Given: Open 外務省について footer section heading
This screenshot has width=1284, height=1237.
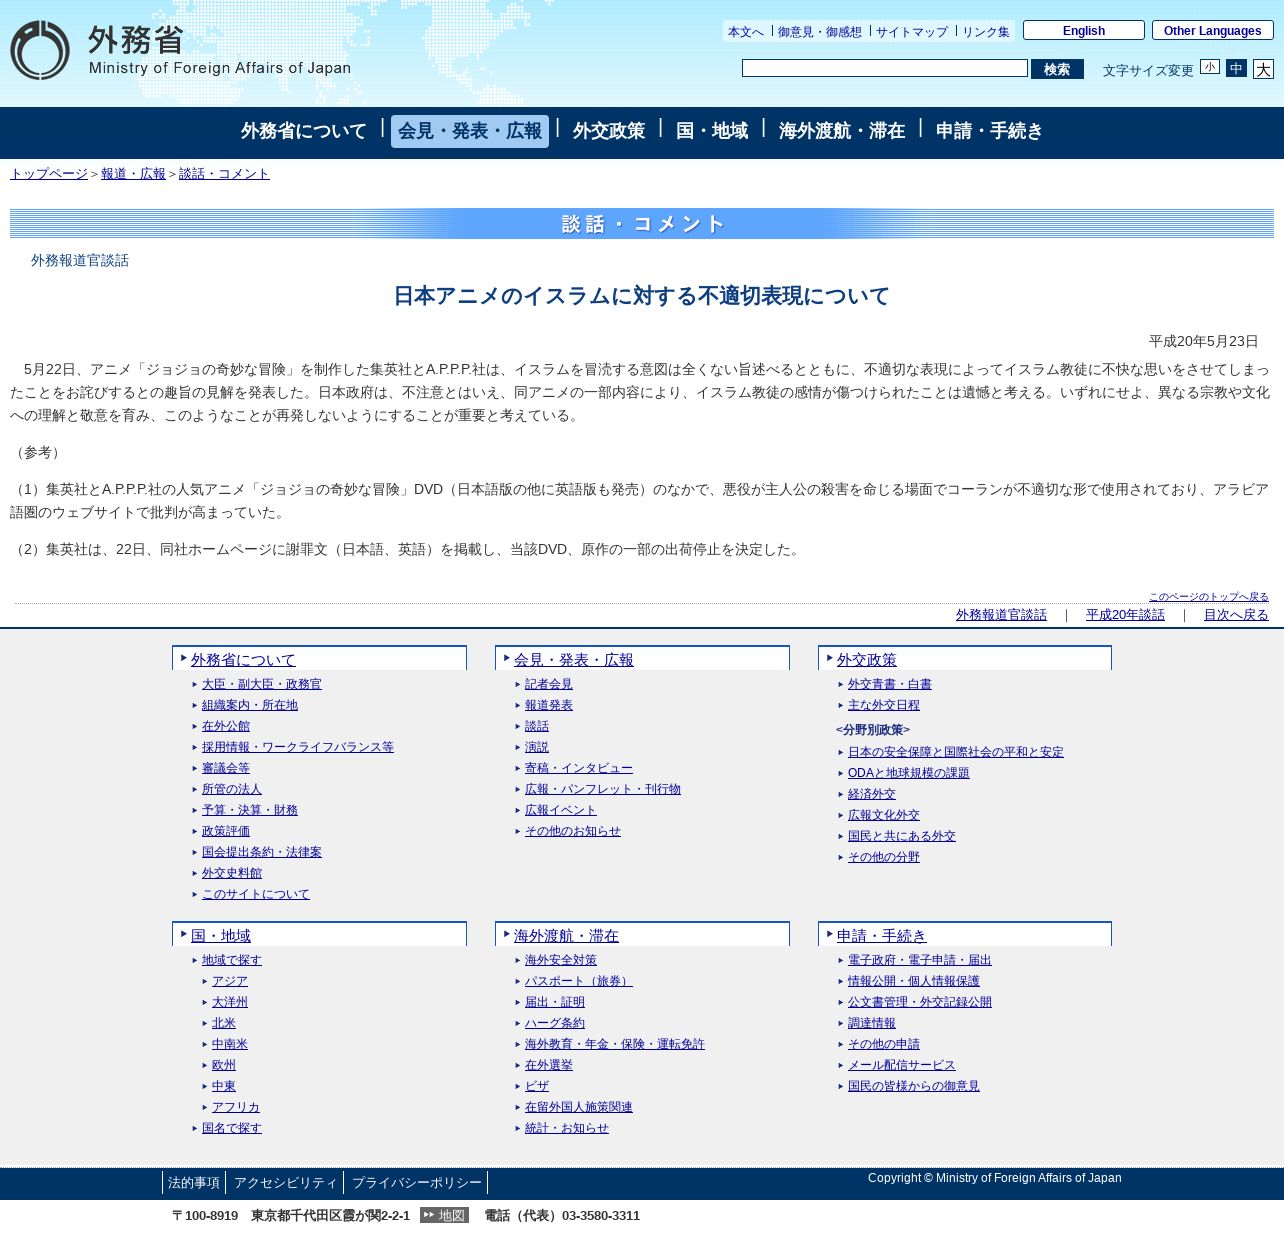Looking at the screenshot, I should [x=243, y=660].
